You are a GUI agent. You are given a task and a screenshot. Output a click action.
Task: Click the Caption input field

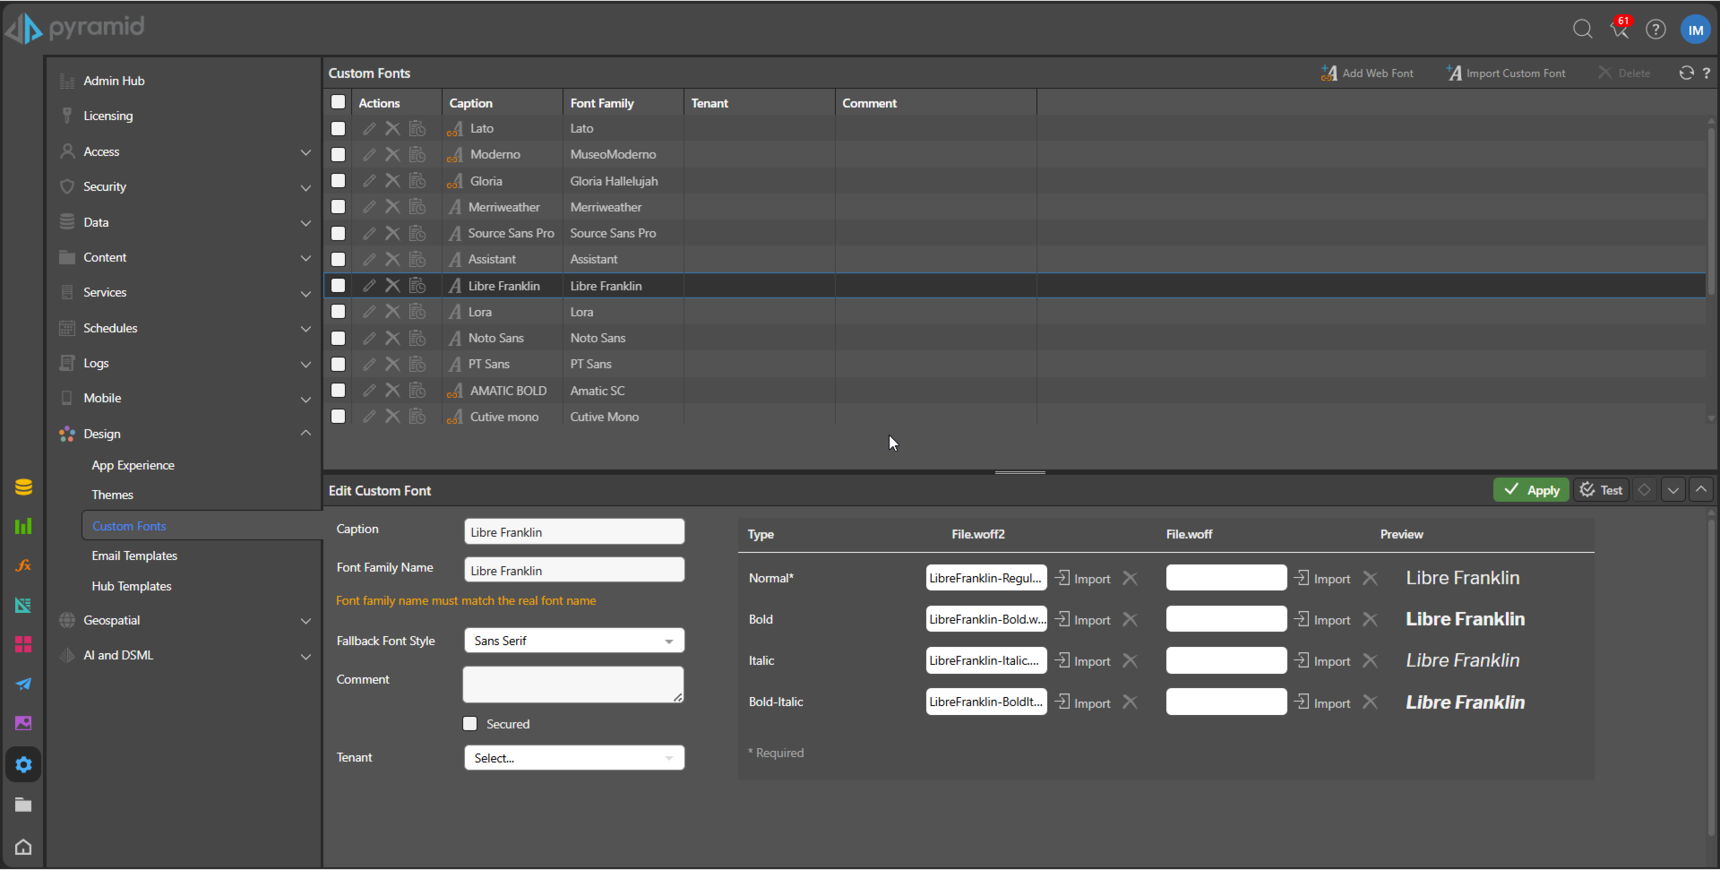(574, 532)
